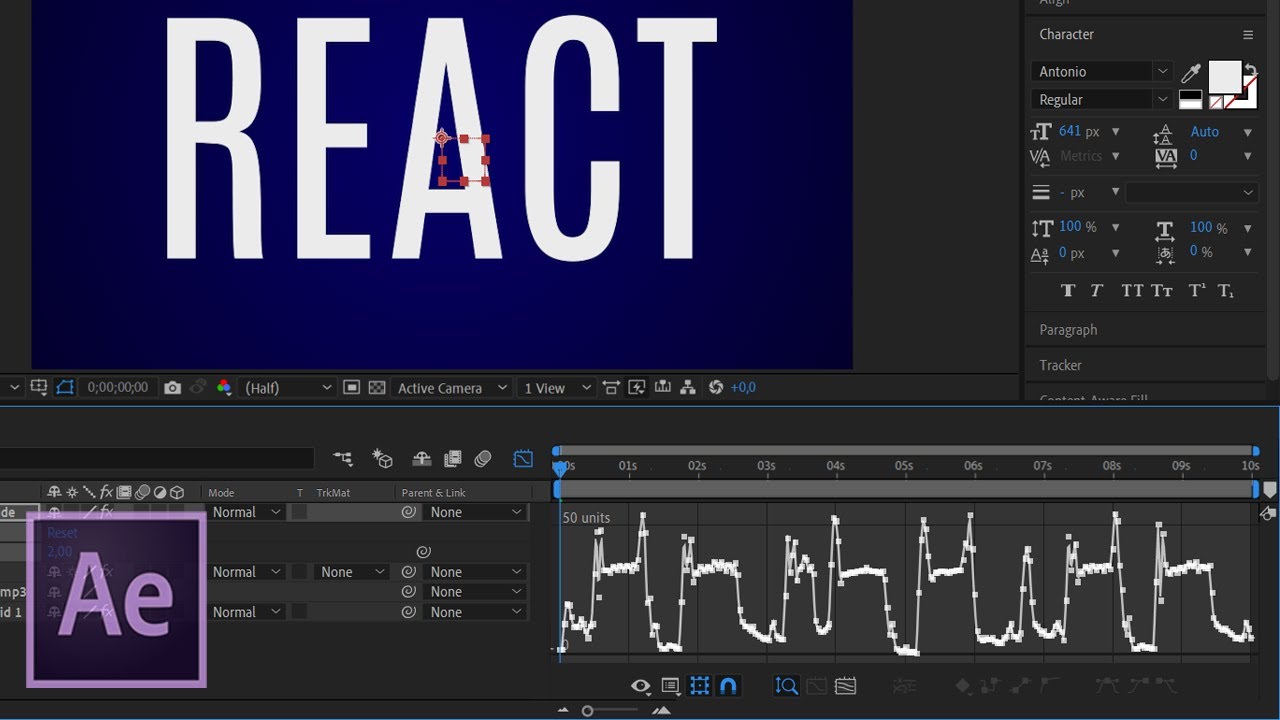The height and width of the screenshot is (720, 1280).
Task: Open the Auto leading dropdown arrow
Action: [1248, 132]
